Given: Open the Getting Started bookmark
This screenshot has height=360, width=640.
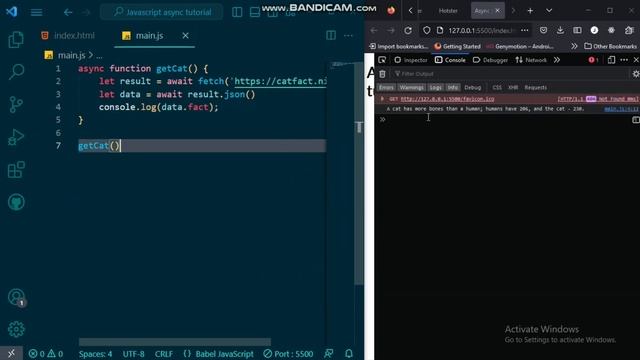Looking at the screenshot, I should pyautogui.click(x=457, y=47).
